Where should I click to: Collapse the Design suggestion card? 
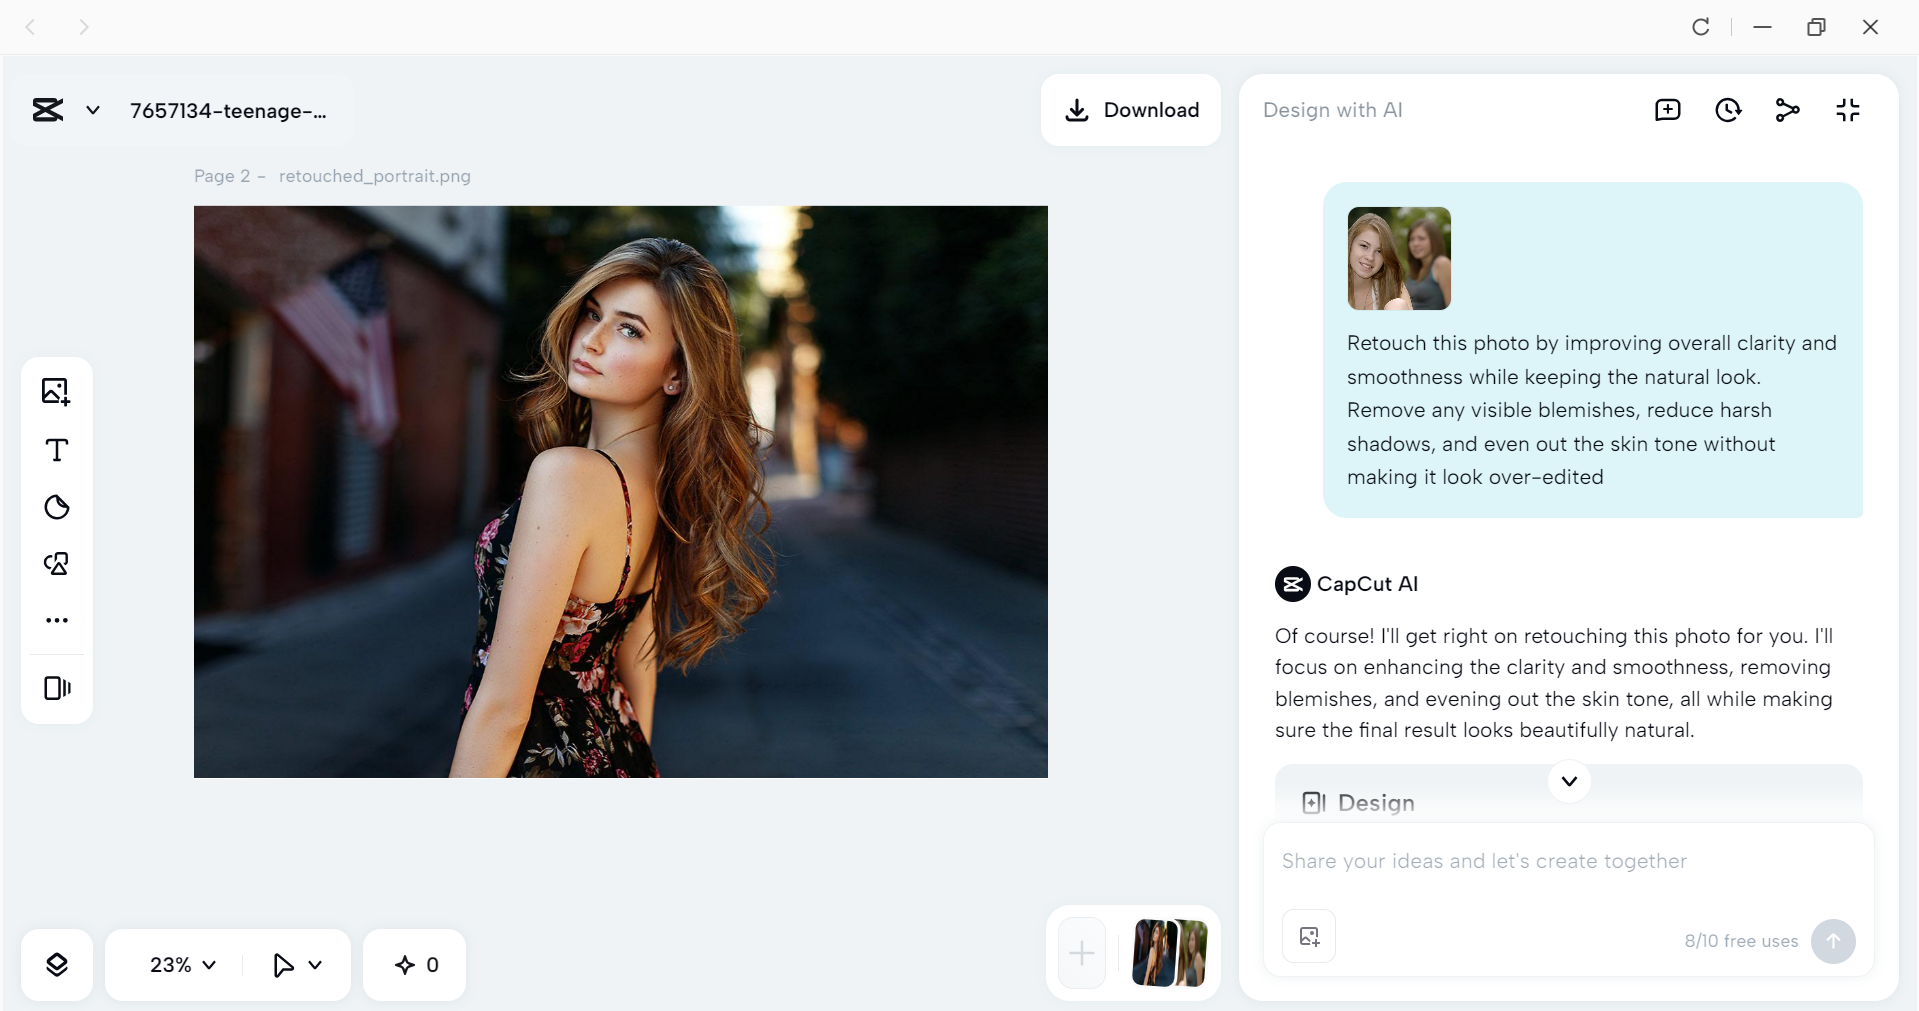pos(1568,782)
